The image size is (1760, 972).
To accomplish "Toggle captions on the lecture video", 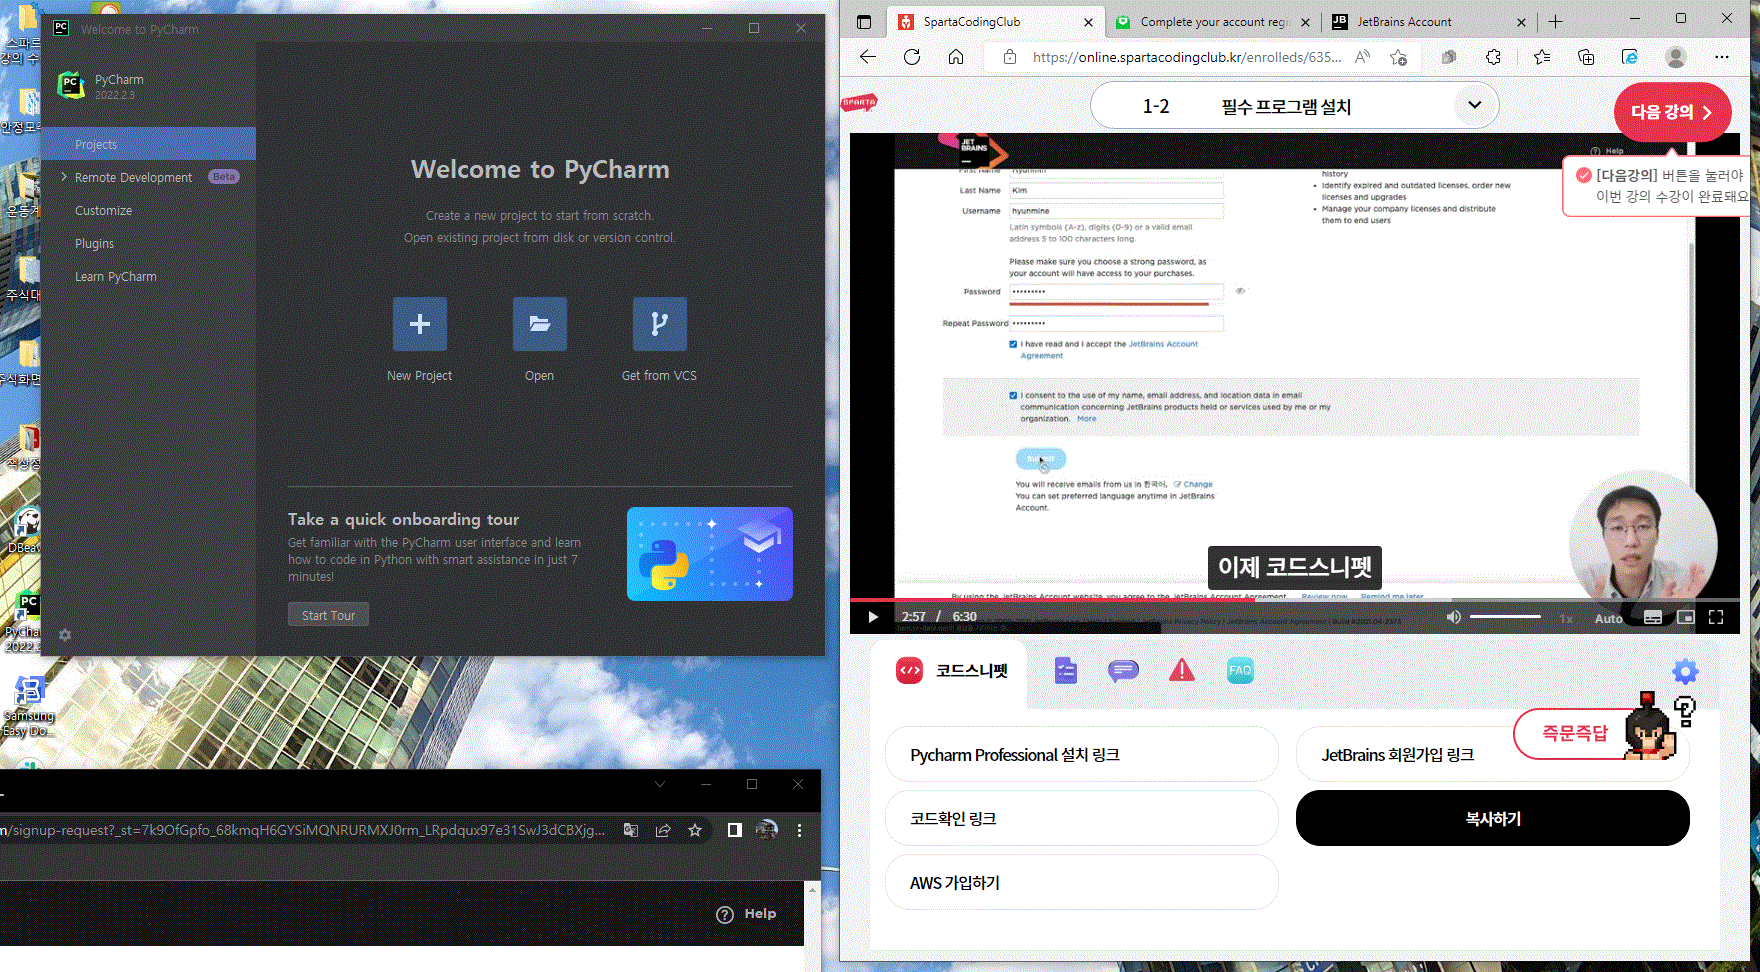I will tap(1653, 617).
